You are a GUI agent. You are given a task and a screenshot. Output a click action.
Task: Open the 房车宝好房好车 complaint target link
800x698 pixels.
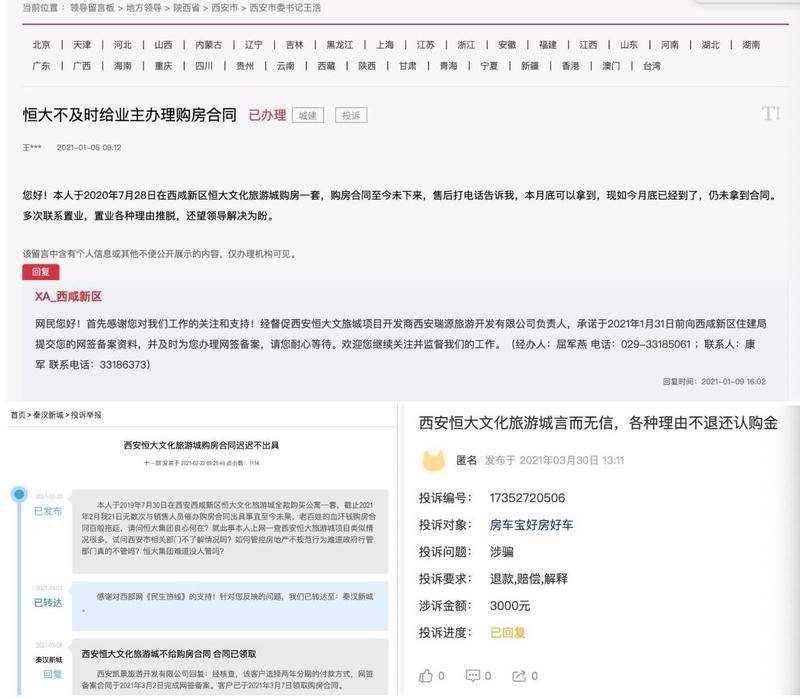click(531, 525)
